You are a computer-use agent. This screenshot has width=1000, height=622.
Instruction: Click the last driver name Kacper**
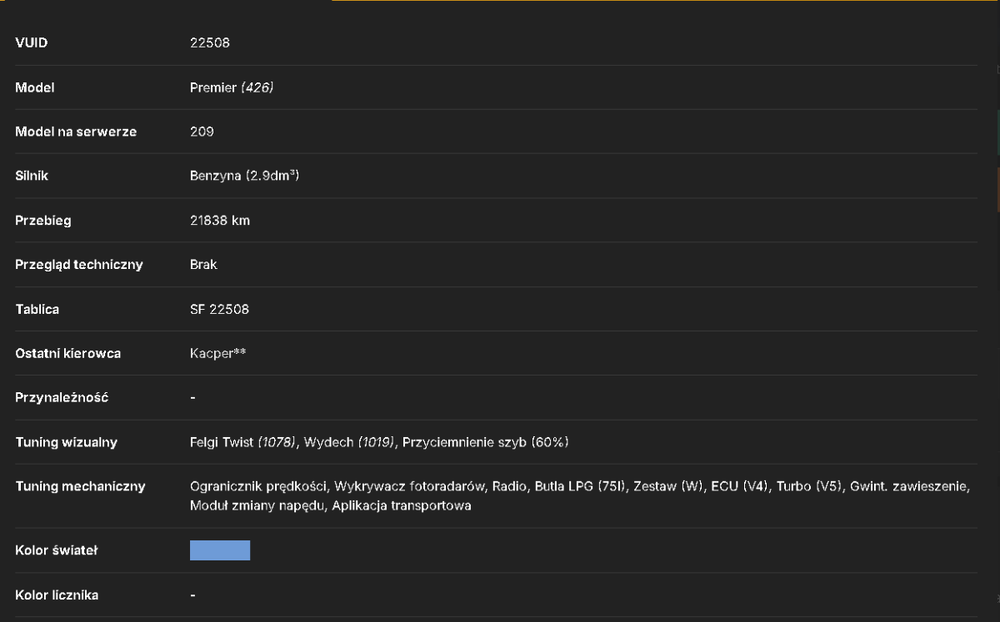(x=218, y=353)
